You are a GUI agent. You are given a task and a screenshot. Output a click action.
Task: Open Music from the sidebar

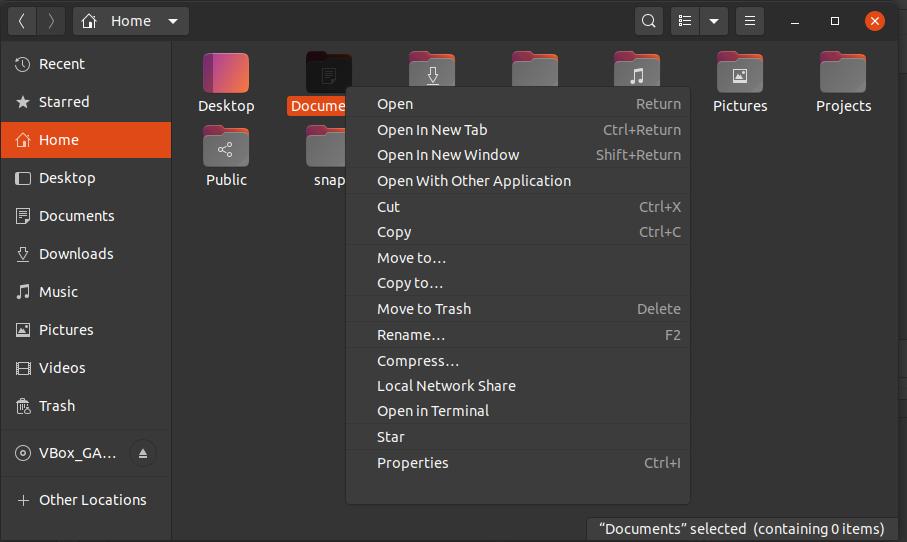click(86, 292)
